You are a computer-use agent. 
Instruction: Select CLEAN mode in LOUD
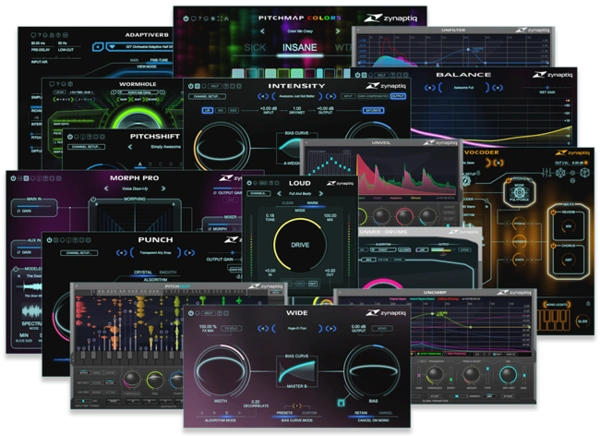click(288, 202)
